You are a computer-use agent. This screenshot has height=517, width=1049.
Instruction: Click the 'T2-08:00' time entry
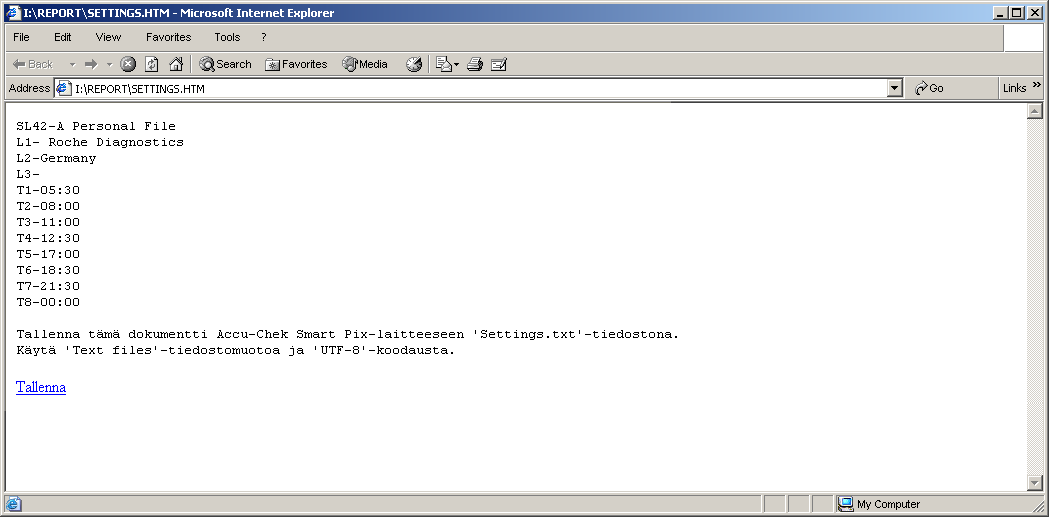coord(48,207)
